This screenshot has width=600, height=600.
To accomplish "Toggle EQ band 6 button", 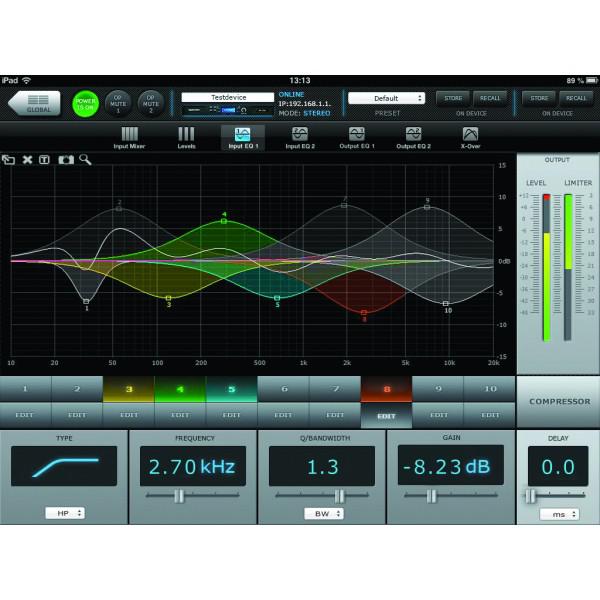I will tap(284, 389).
